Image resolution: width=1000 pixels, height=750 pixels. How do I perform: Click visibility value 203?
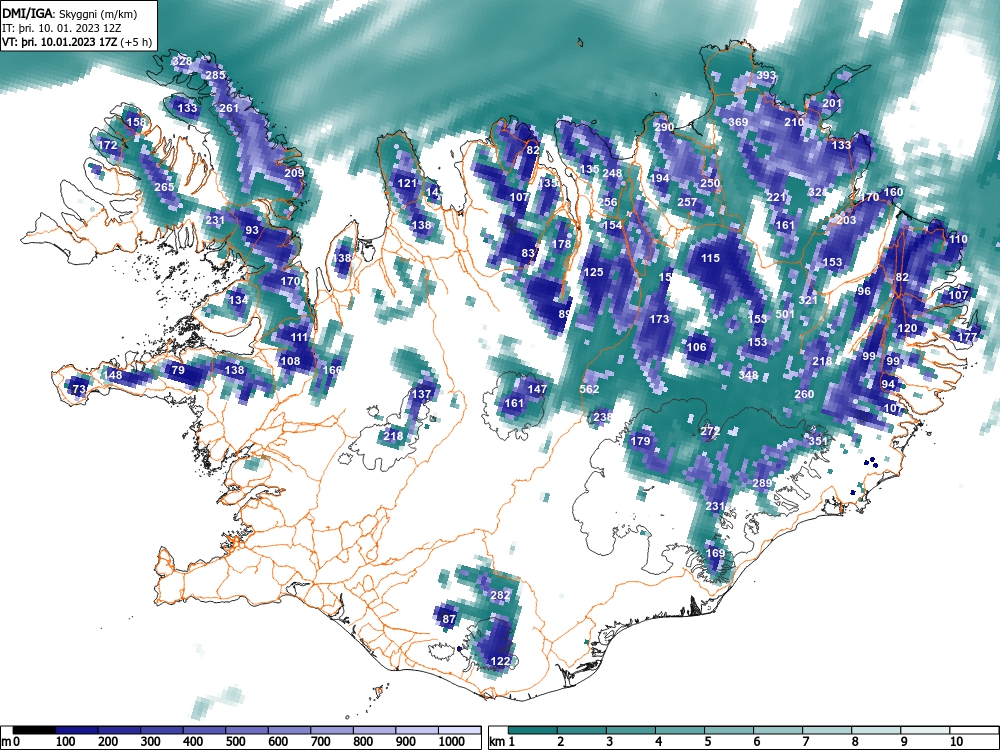click(846, 220)
